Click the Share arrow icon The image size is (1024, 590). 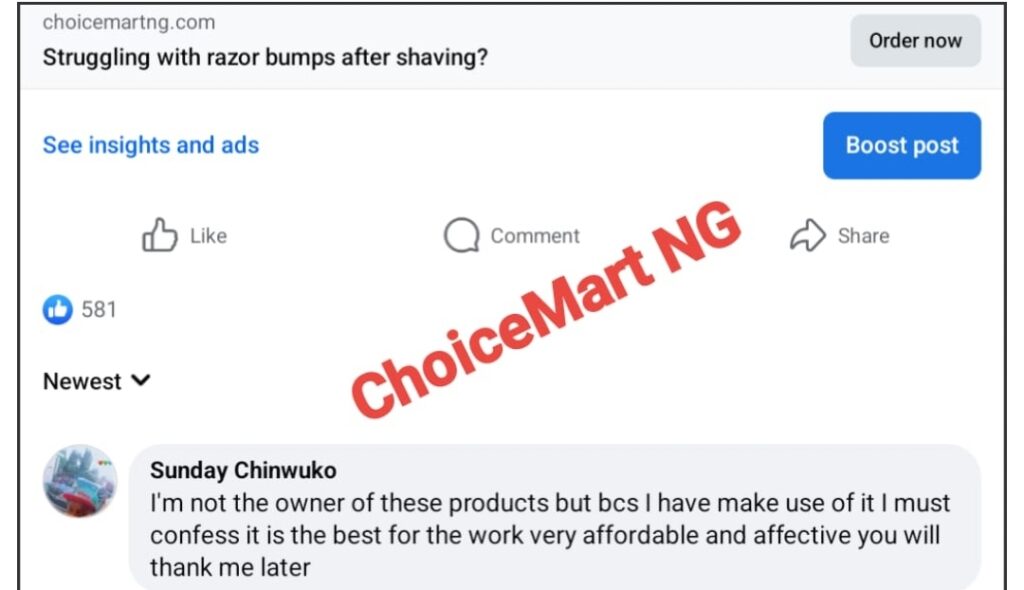(x=808, y=235)
